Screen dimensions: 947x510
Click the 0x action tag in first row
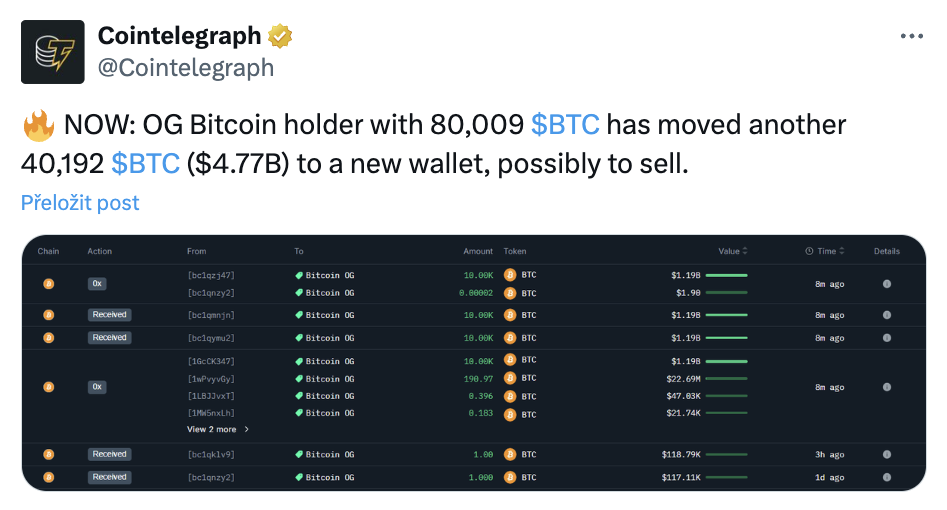click(97, 283)
